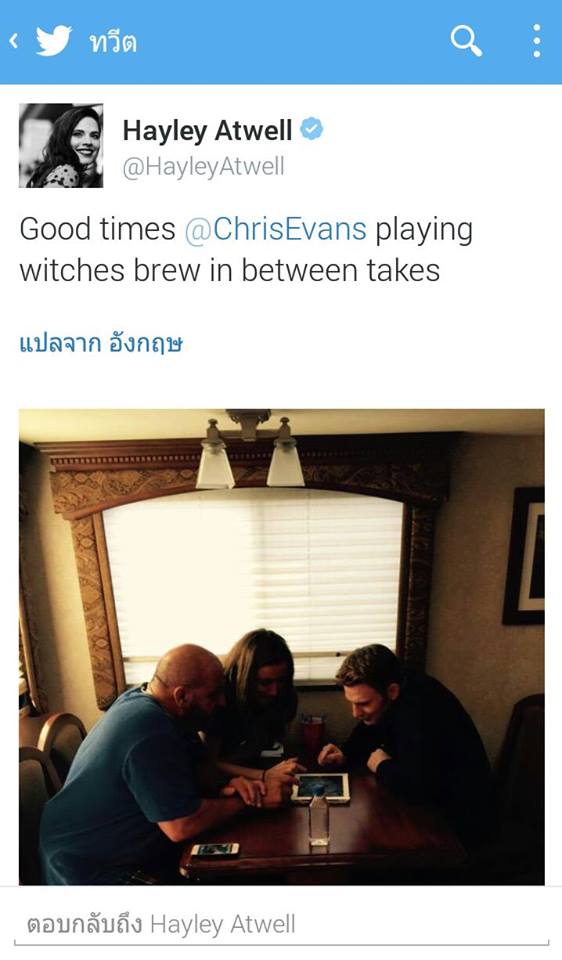Open Hayley Atwell's profile picture
This screenshot has height=960, width=562.
(61, 145)
